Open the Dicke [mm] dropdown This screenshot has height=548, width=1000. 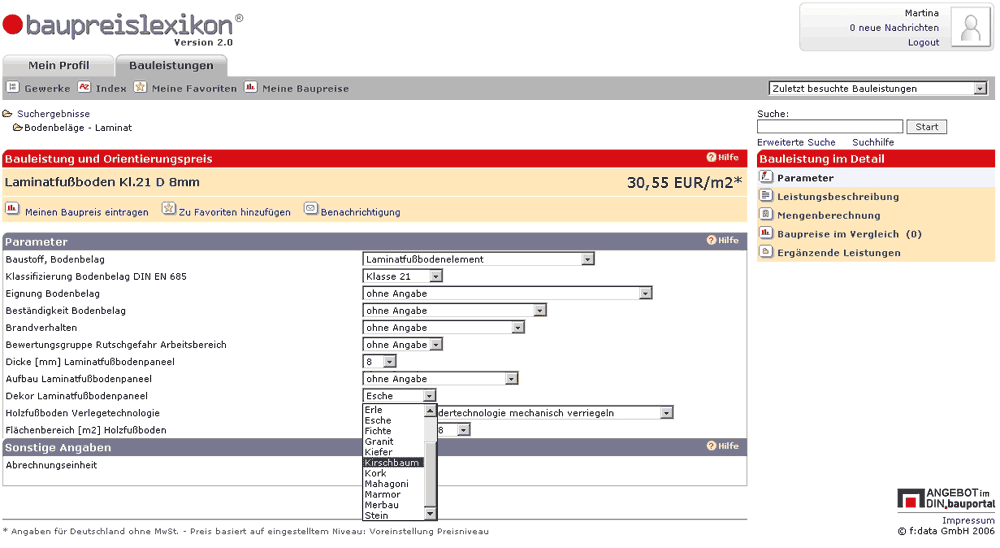379,362
